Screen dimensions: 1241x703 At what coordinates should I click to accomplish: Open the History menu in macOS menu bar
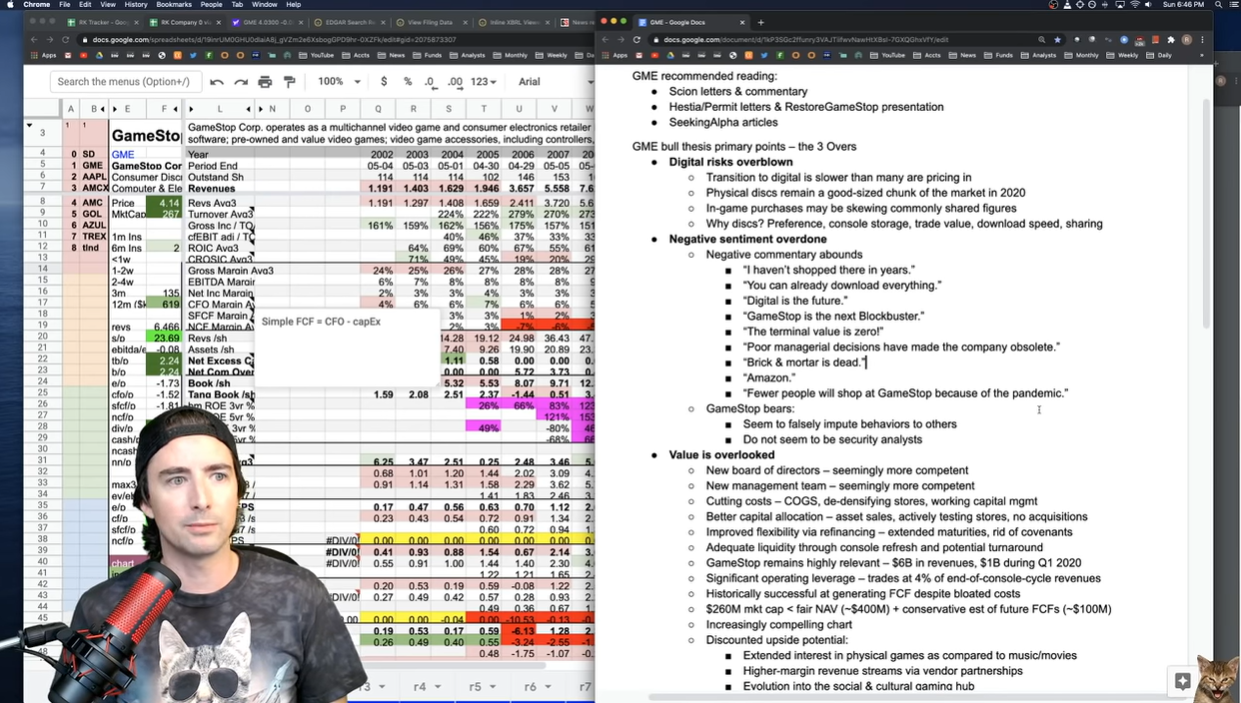136,5
